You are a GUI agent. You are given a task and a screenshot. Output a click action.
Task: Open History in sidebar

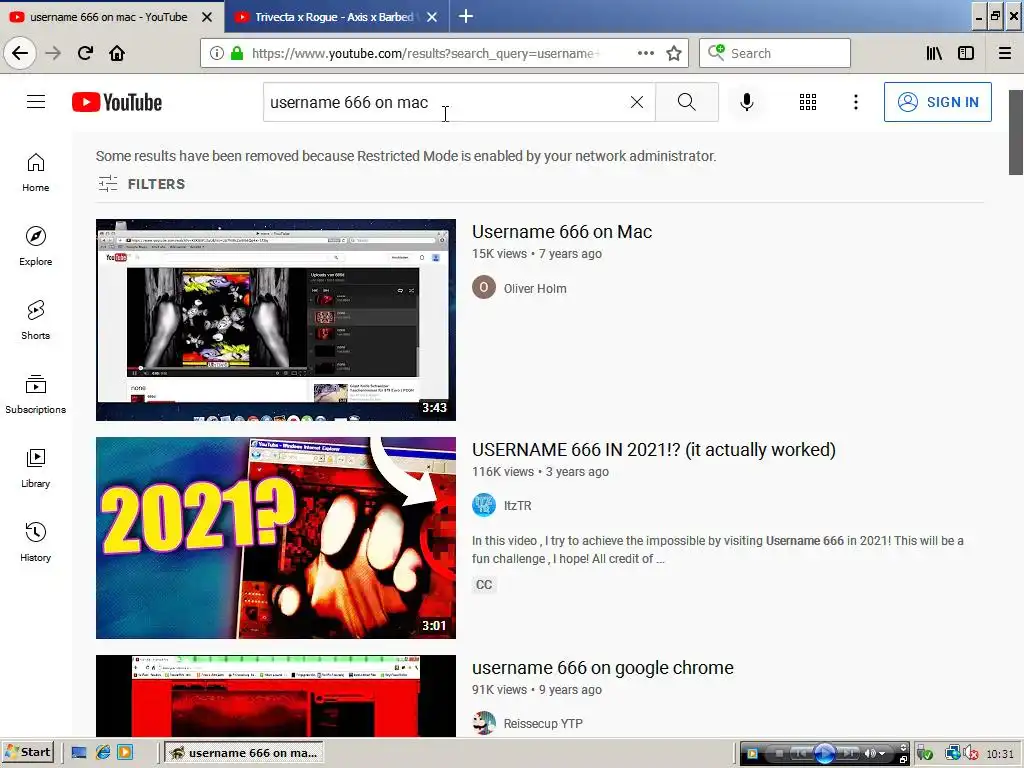point(35,543)
